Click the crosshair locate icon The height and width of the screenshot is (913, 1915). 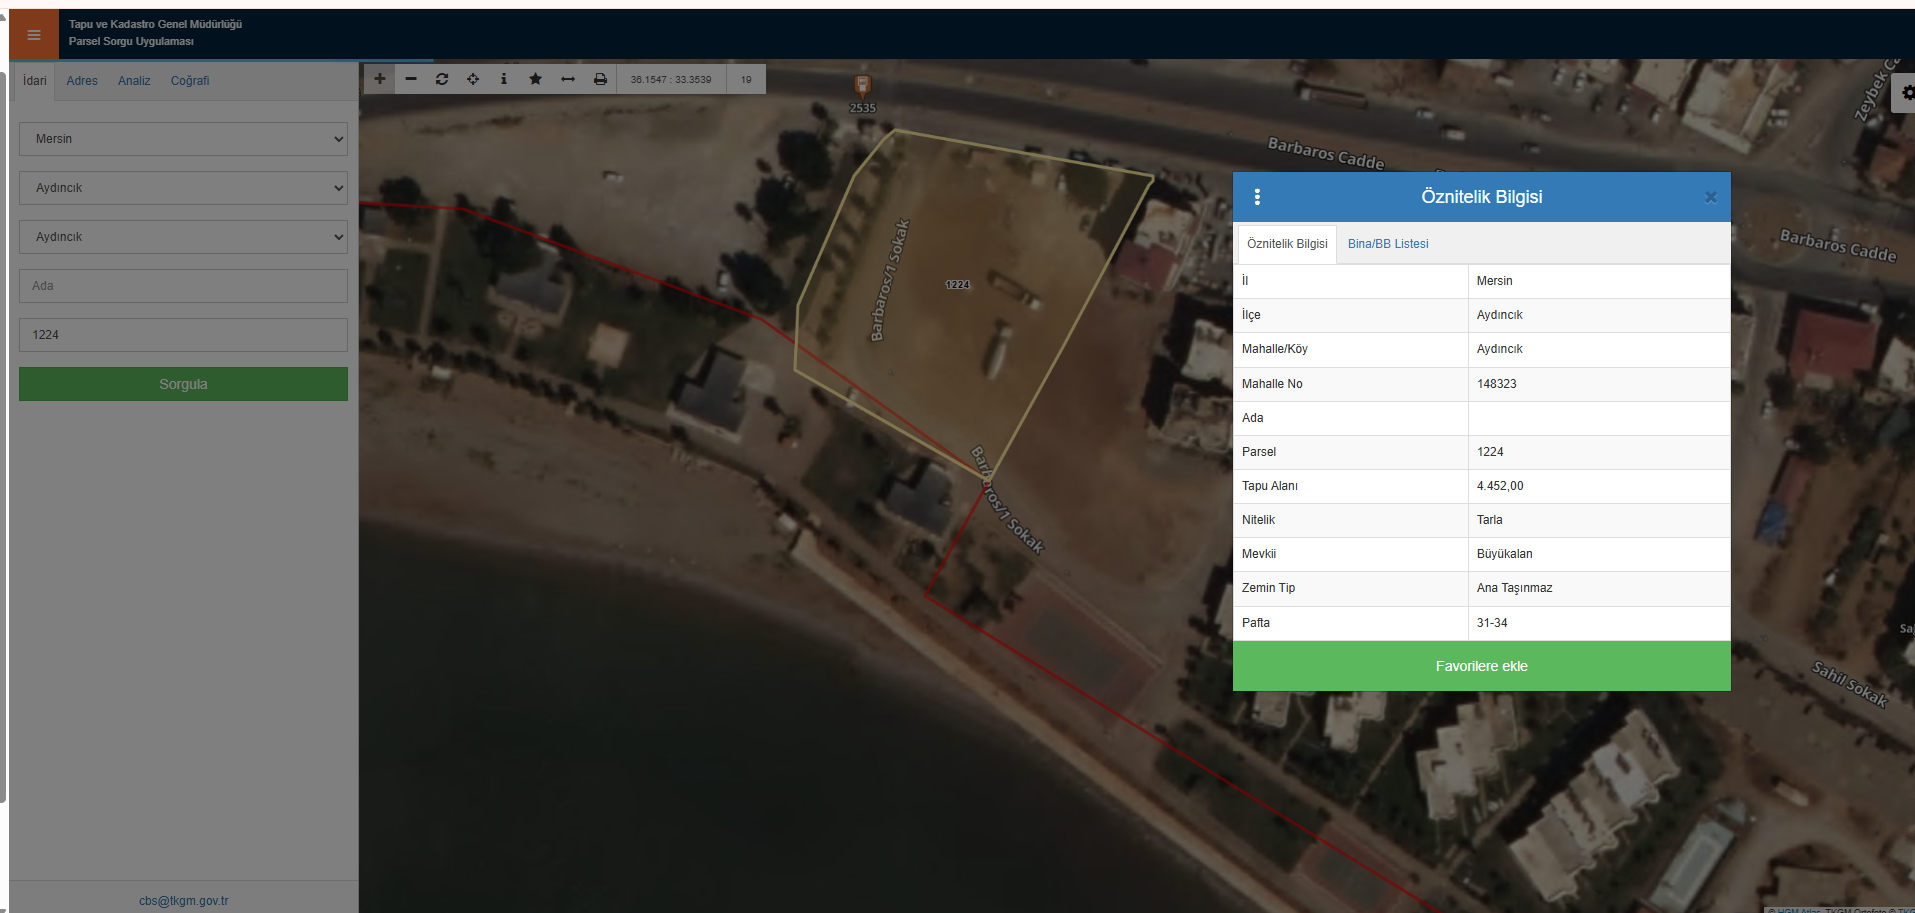473,79
